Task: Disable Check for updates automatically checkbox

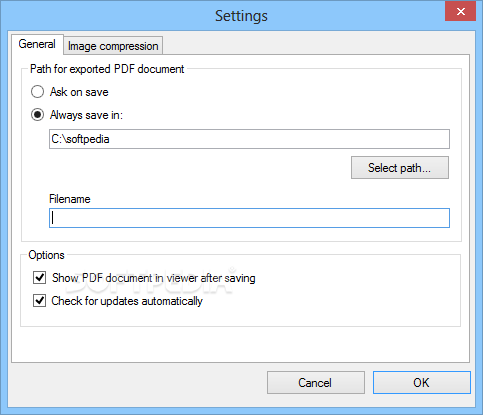Action: (39, 301)
